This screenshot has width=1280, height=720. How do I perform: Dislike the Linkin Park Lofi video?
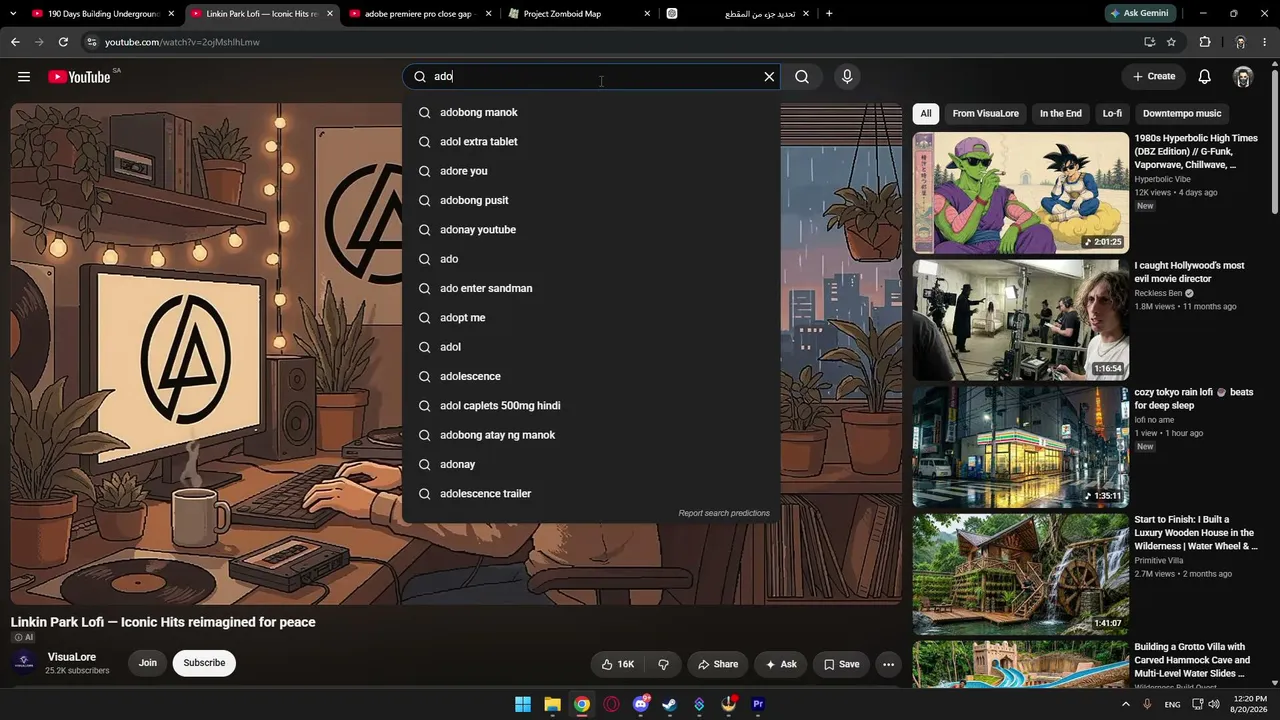coord(663,664)
